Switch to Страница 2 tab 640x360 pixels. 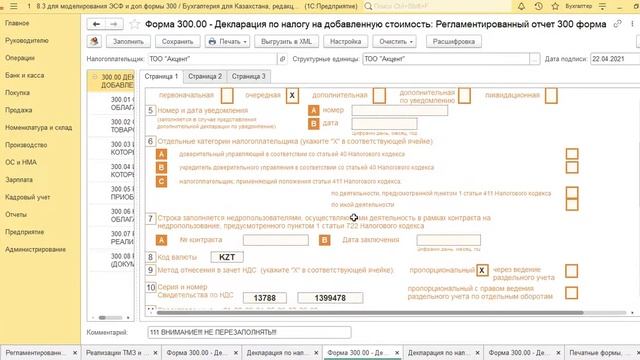[205, 76]
